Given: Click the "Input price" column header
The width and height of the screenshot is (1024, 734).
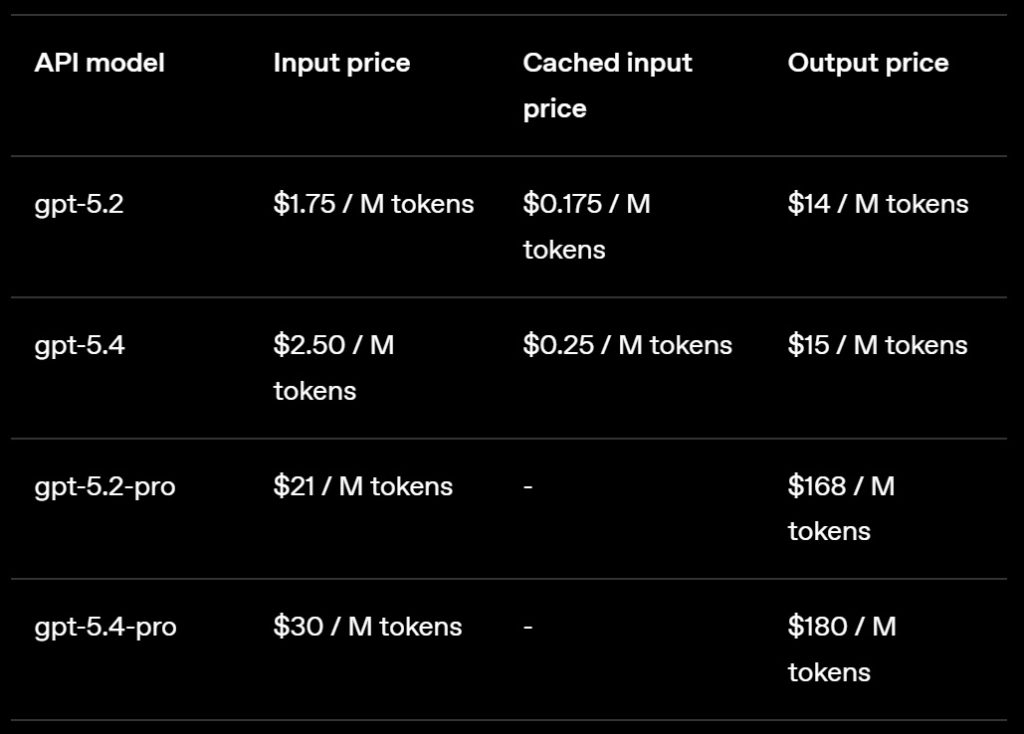Looking at the screenshot, I should pyautogui.click(x=341, y=63).
